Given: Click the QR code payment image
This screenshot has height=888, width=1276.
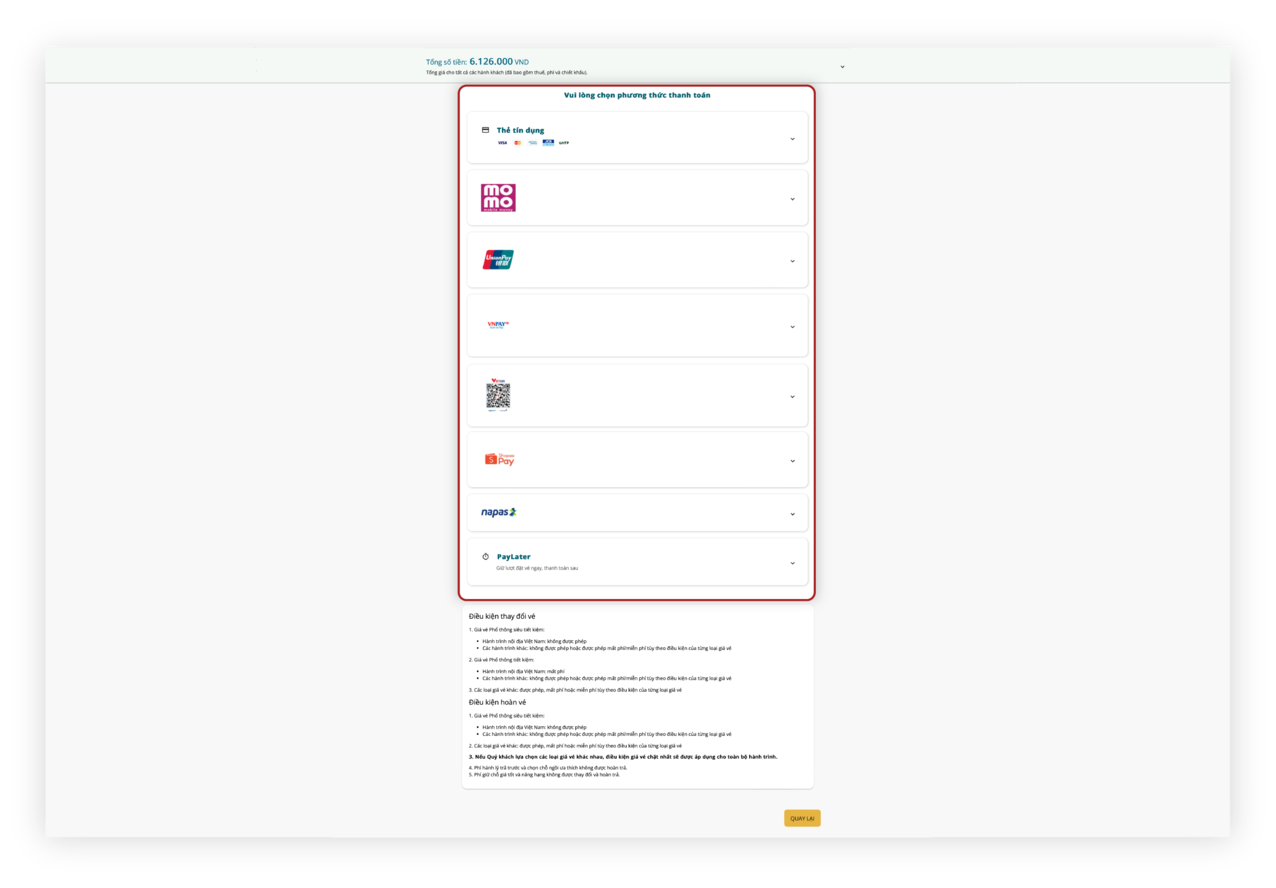Looking at the screenshot, I should (x=498, y=395).
